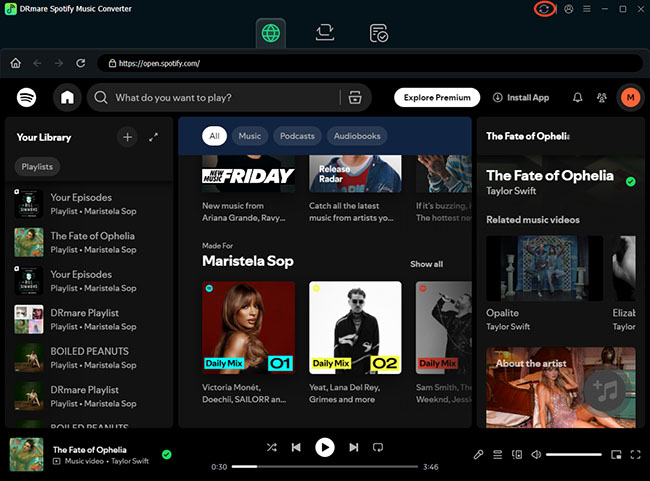
Task: Click Show all for Made For section
Action: click(x=427, y=264)
